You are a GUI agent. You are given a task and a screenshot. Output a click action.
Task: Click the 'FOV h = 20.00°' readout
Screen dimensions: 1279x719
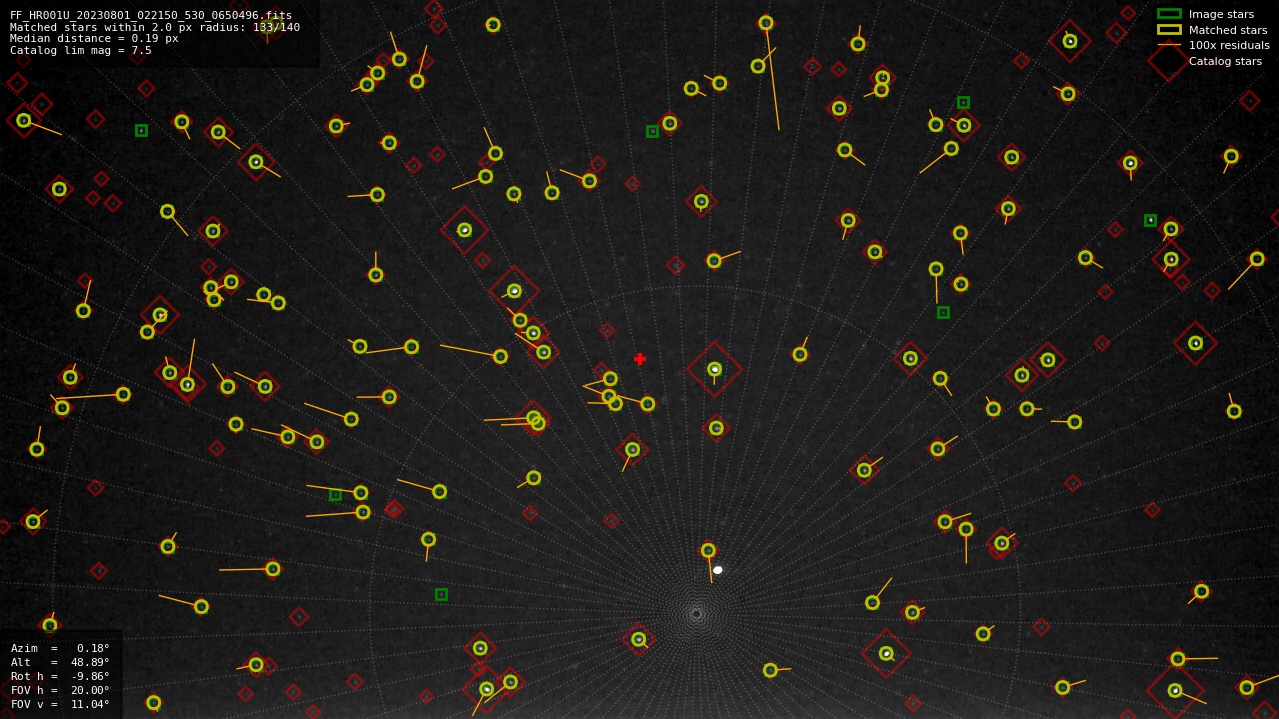pos(60,690)
